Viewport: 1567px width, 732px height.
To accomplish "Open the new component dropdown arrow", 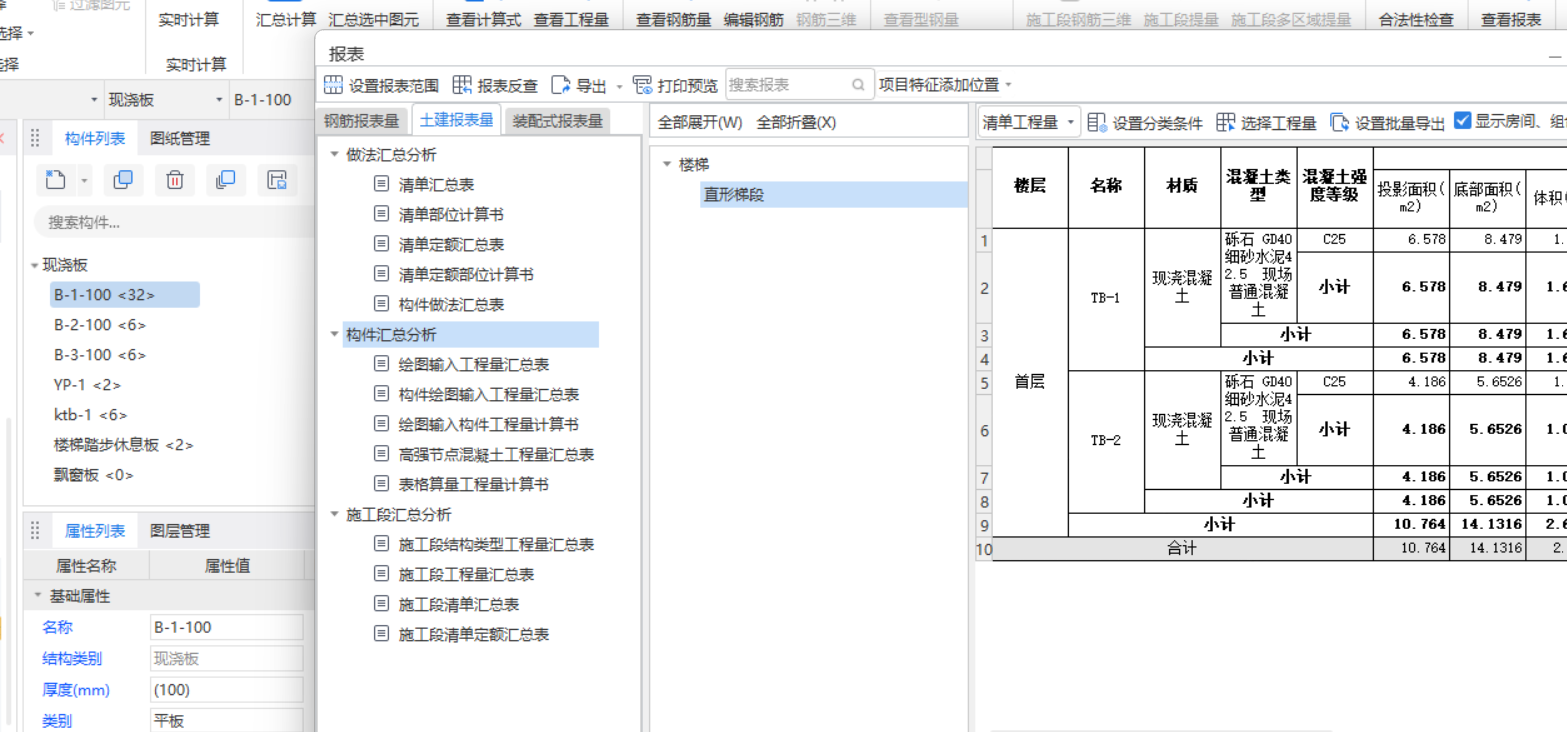I will pyautogui.click(x=84, y=181).
